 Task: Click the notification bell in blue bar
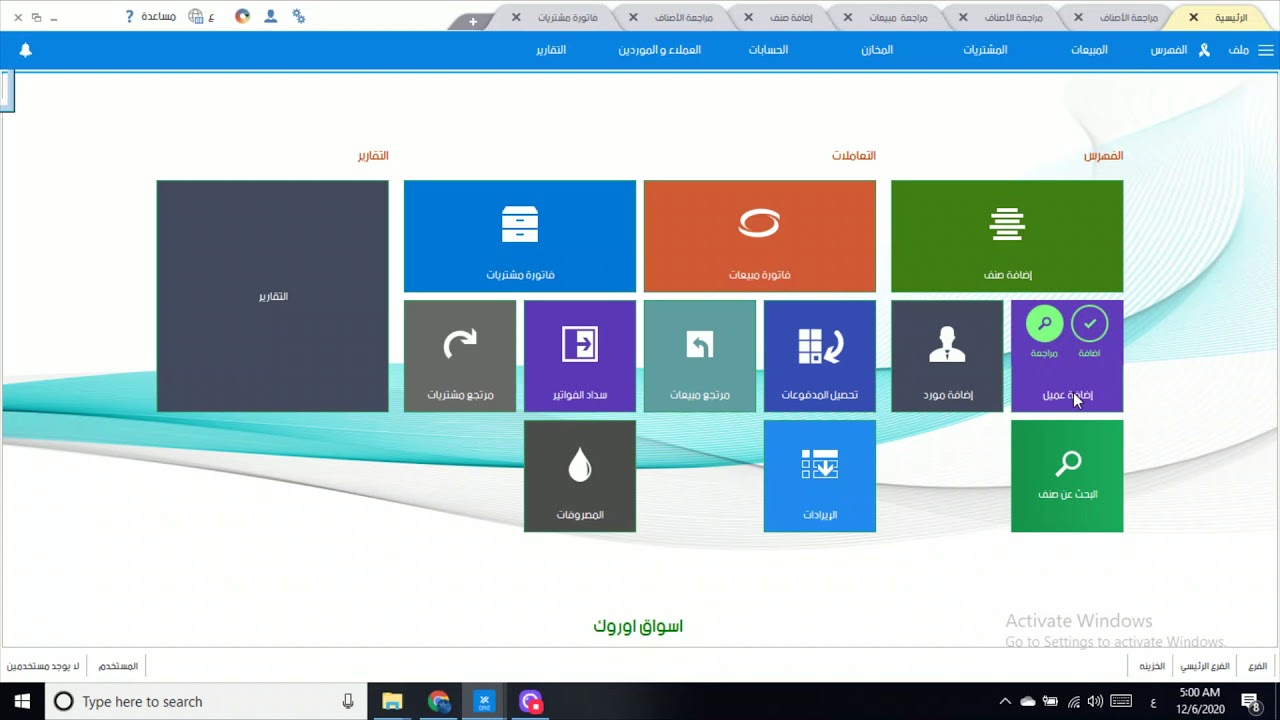click(26, 50)
